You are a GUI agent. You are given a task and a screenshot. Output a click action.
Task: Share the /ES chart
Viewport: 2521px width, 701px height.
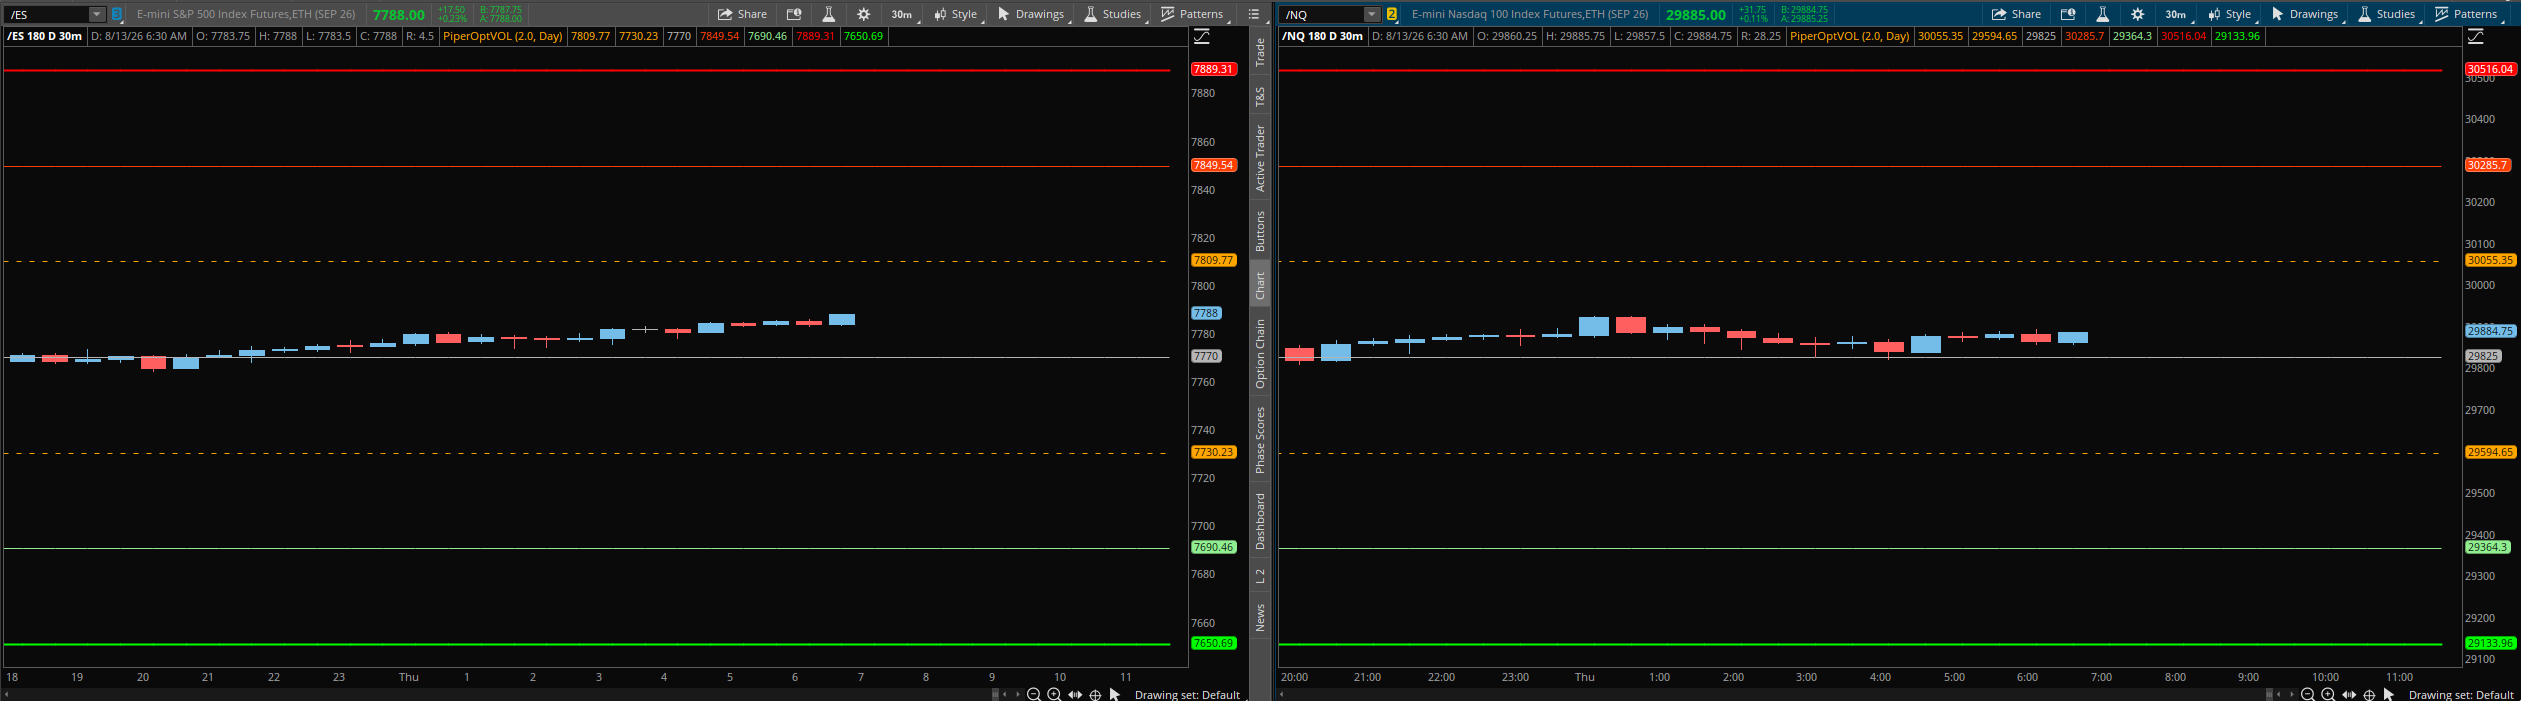point(742,15)
